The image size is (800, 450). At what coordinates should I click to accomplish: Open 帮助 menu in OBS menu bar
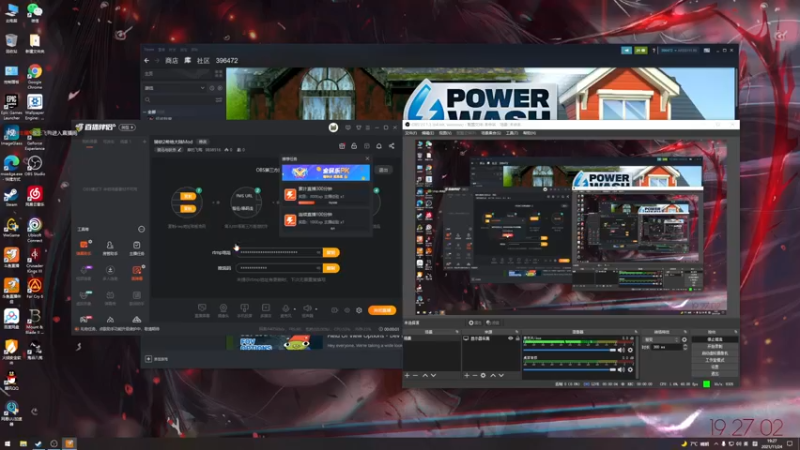(x=529, y=133)
